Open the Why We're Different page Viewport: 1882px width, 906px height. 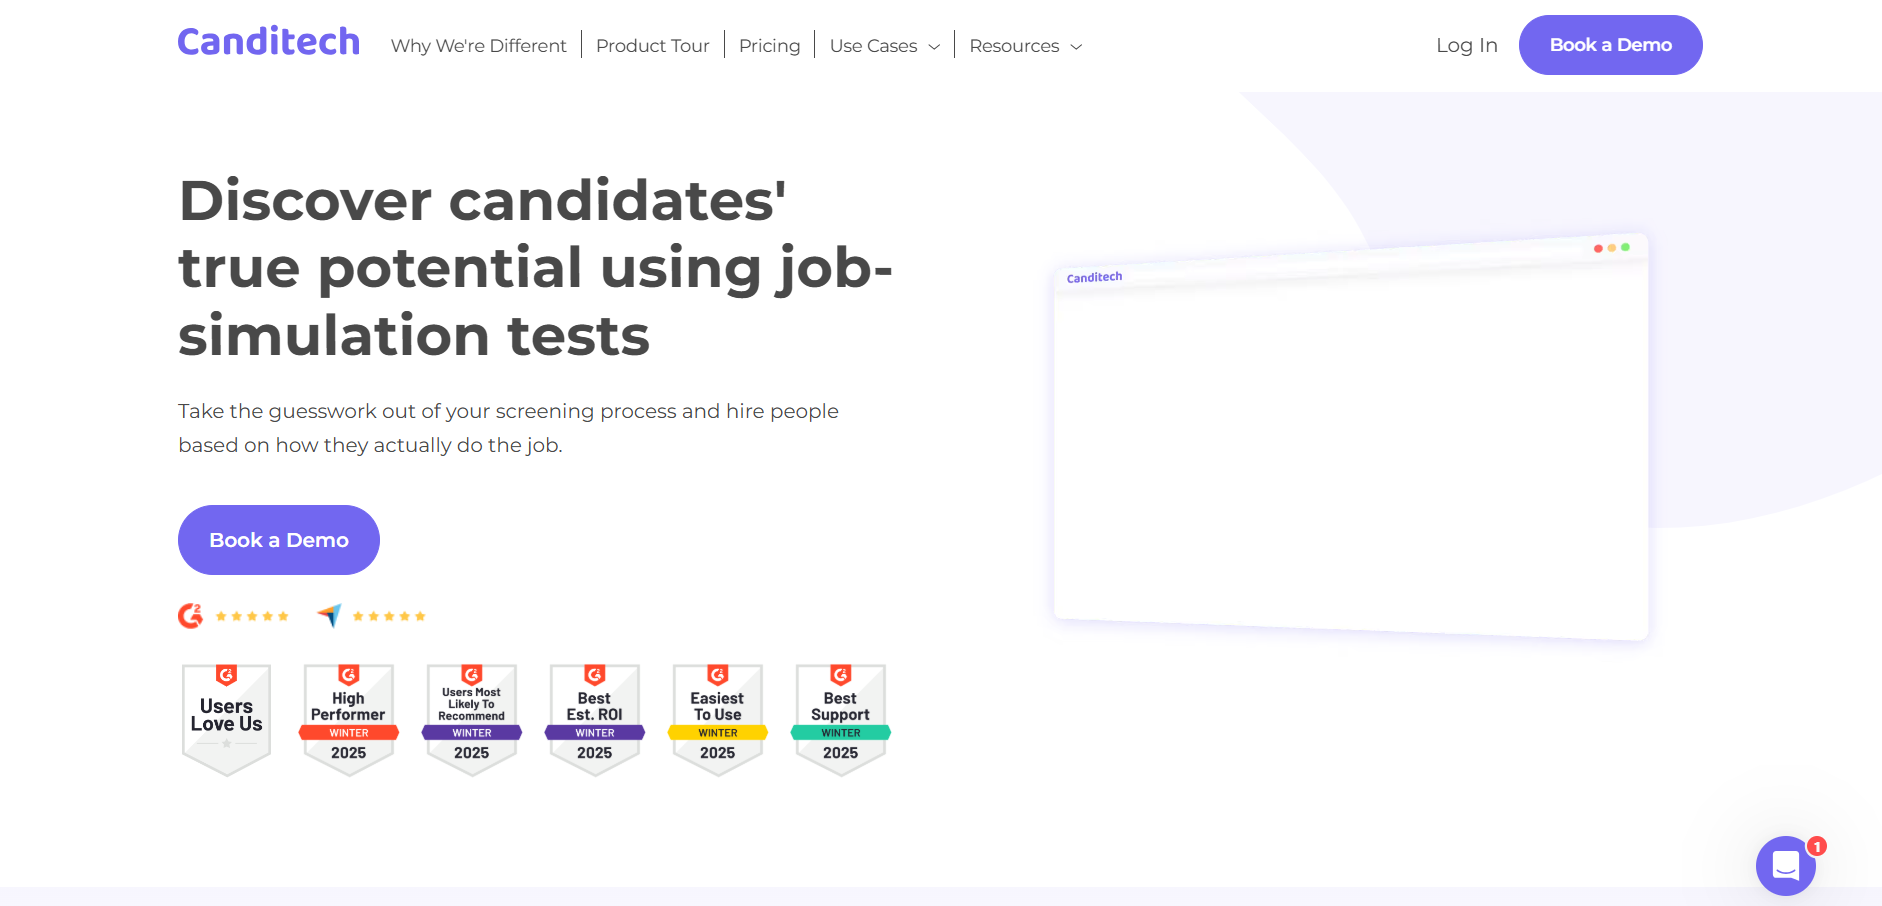coord(478,46)
